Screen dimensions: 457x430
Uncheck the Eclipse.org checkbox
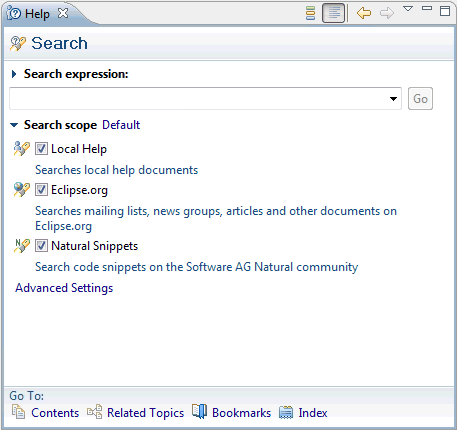pyautogui.click(x=41, y=190)
